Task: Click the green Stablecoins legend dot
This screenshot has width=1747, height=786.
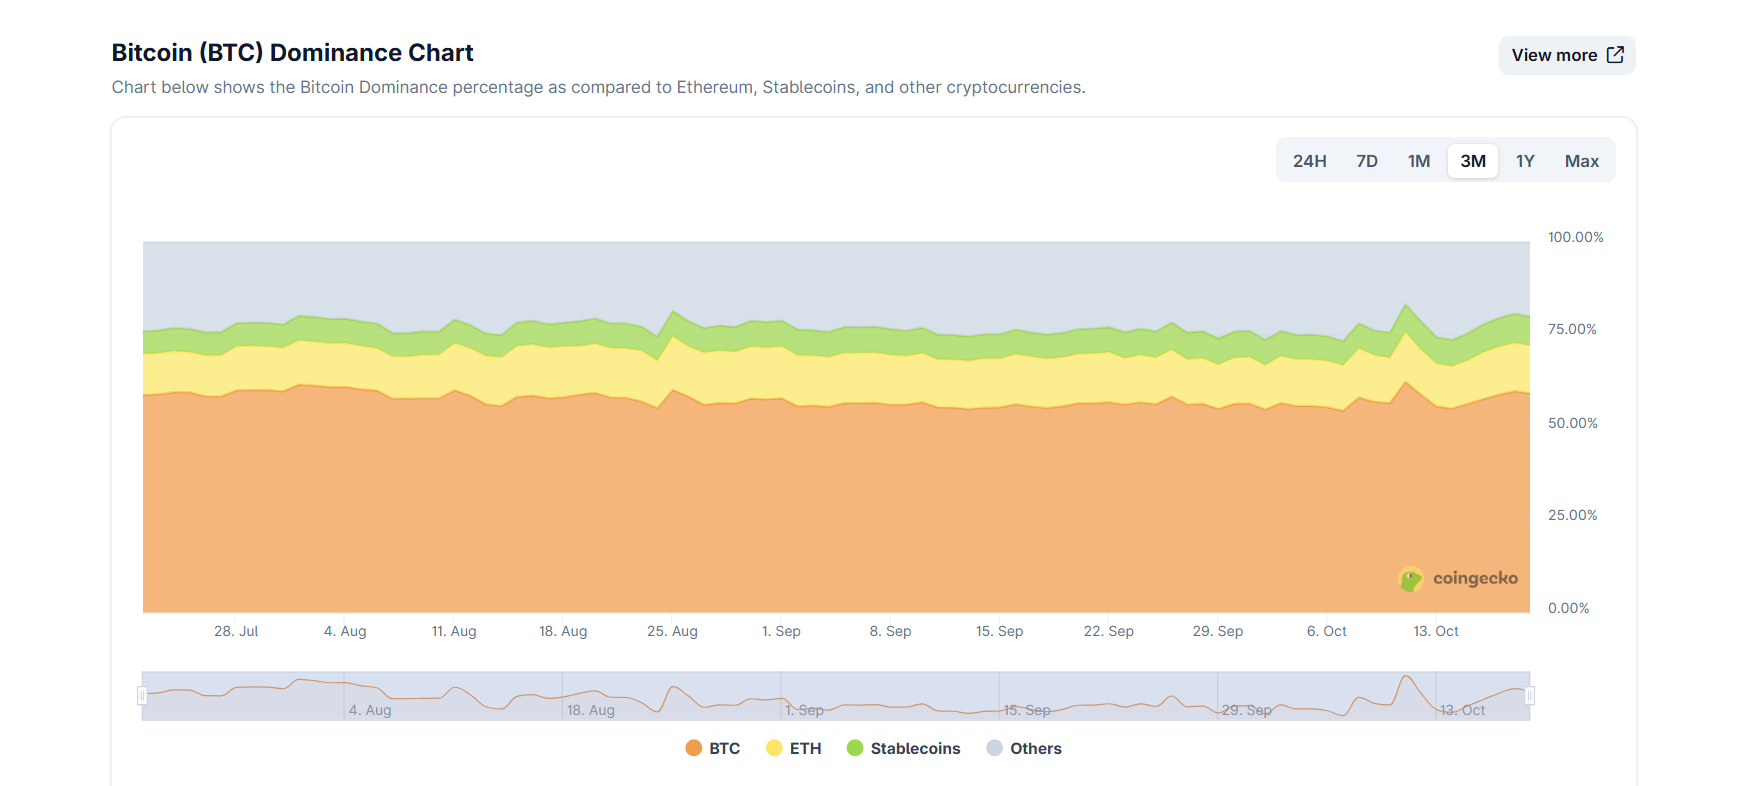Action: coord(855,748)
